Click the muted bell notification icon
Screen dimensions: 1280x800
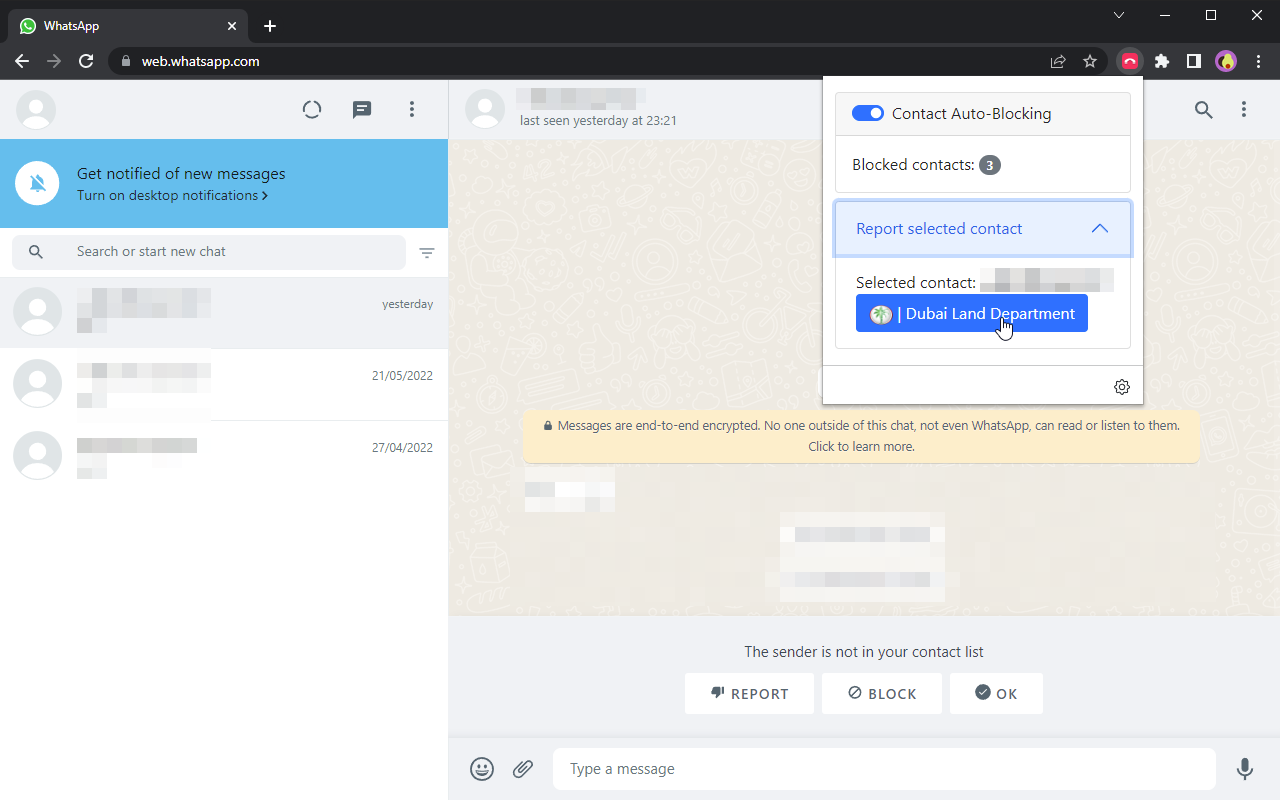pyautogui.click(x=37, y=183)
